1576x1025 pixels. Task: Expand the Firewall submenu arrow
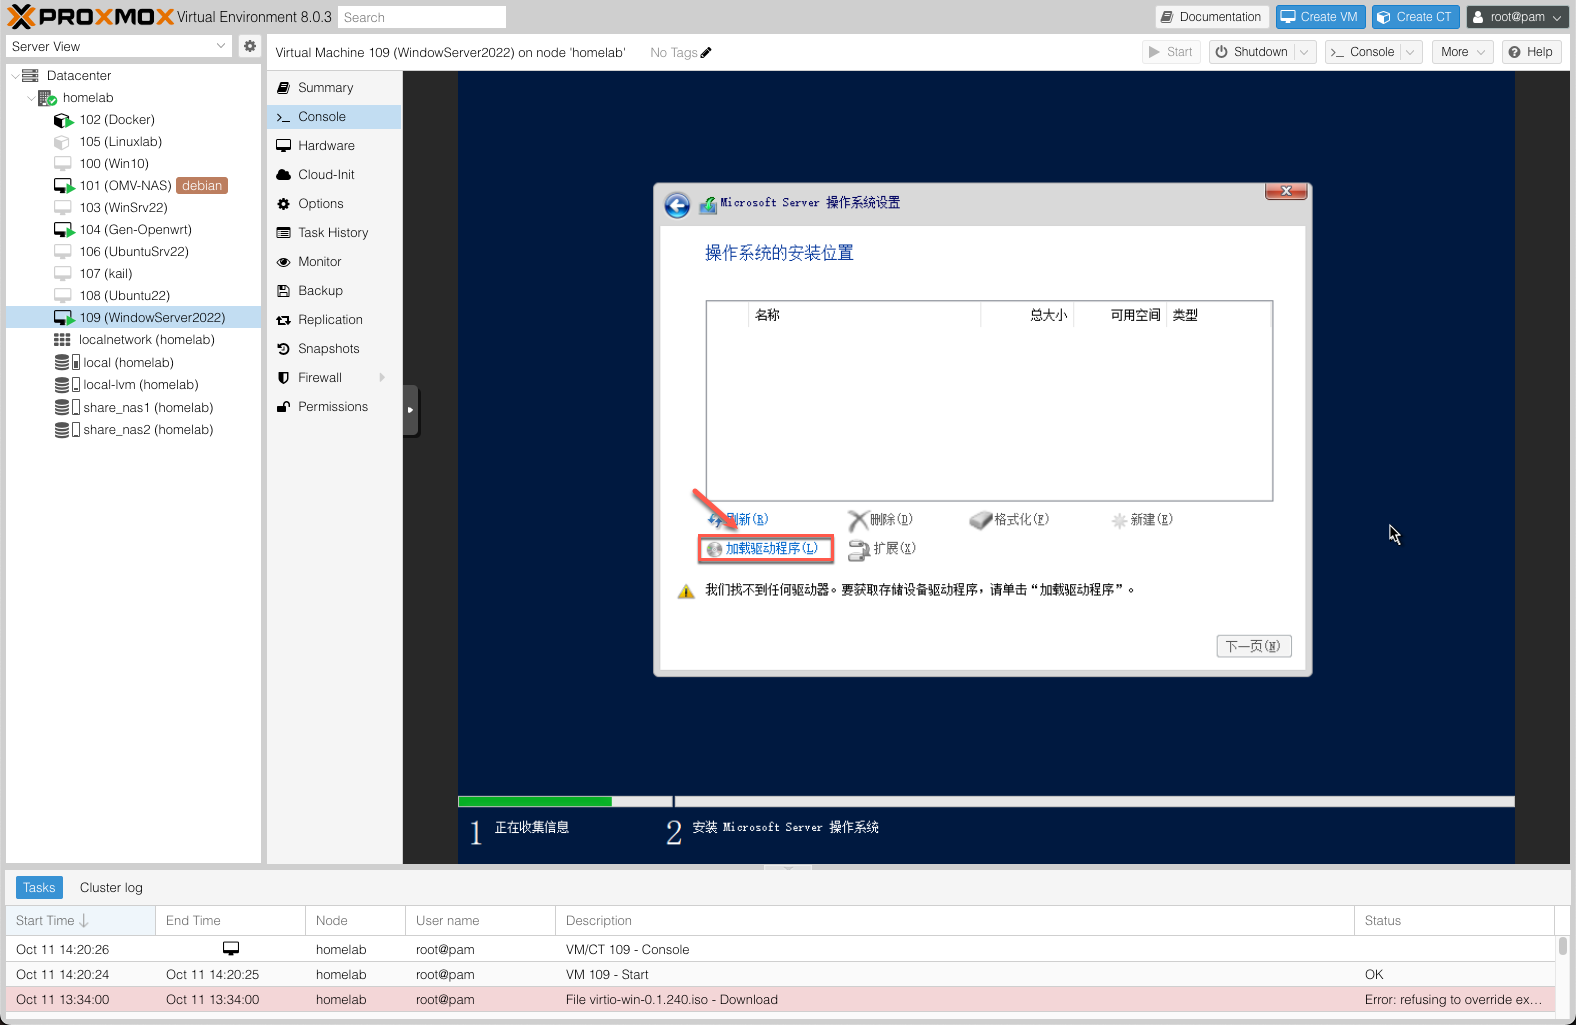(382, 378)
